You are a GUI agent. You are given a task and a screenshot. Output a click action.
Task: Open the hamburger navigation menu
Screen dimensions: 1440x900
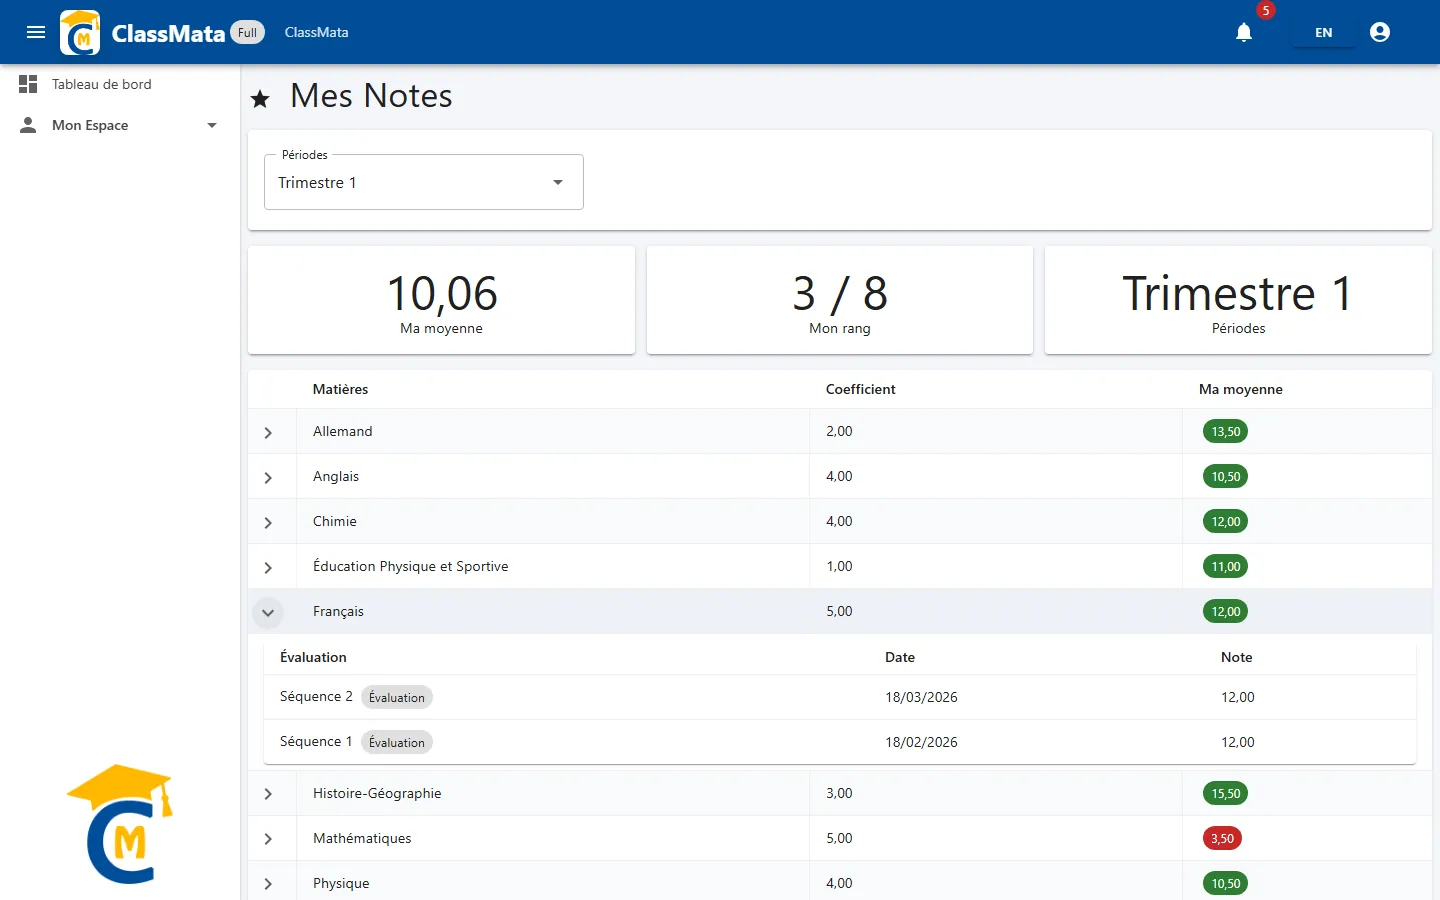pos(36,32)
